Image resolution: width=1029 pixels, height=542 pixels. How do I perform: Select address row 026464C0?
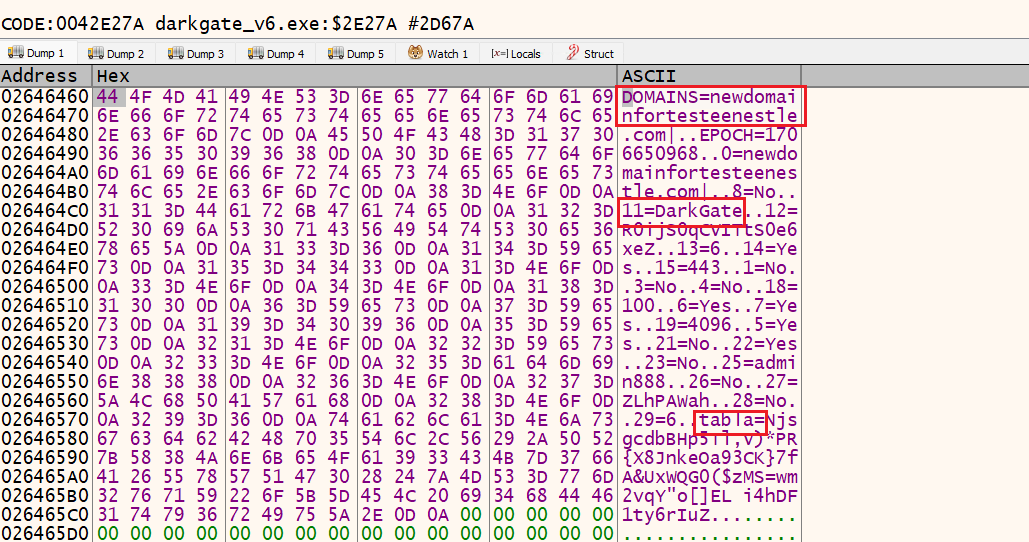pyautogui.click(x=45, y=211)
